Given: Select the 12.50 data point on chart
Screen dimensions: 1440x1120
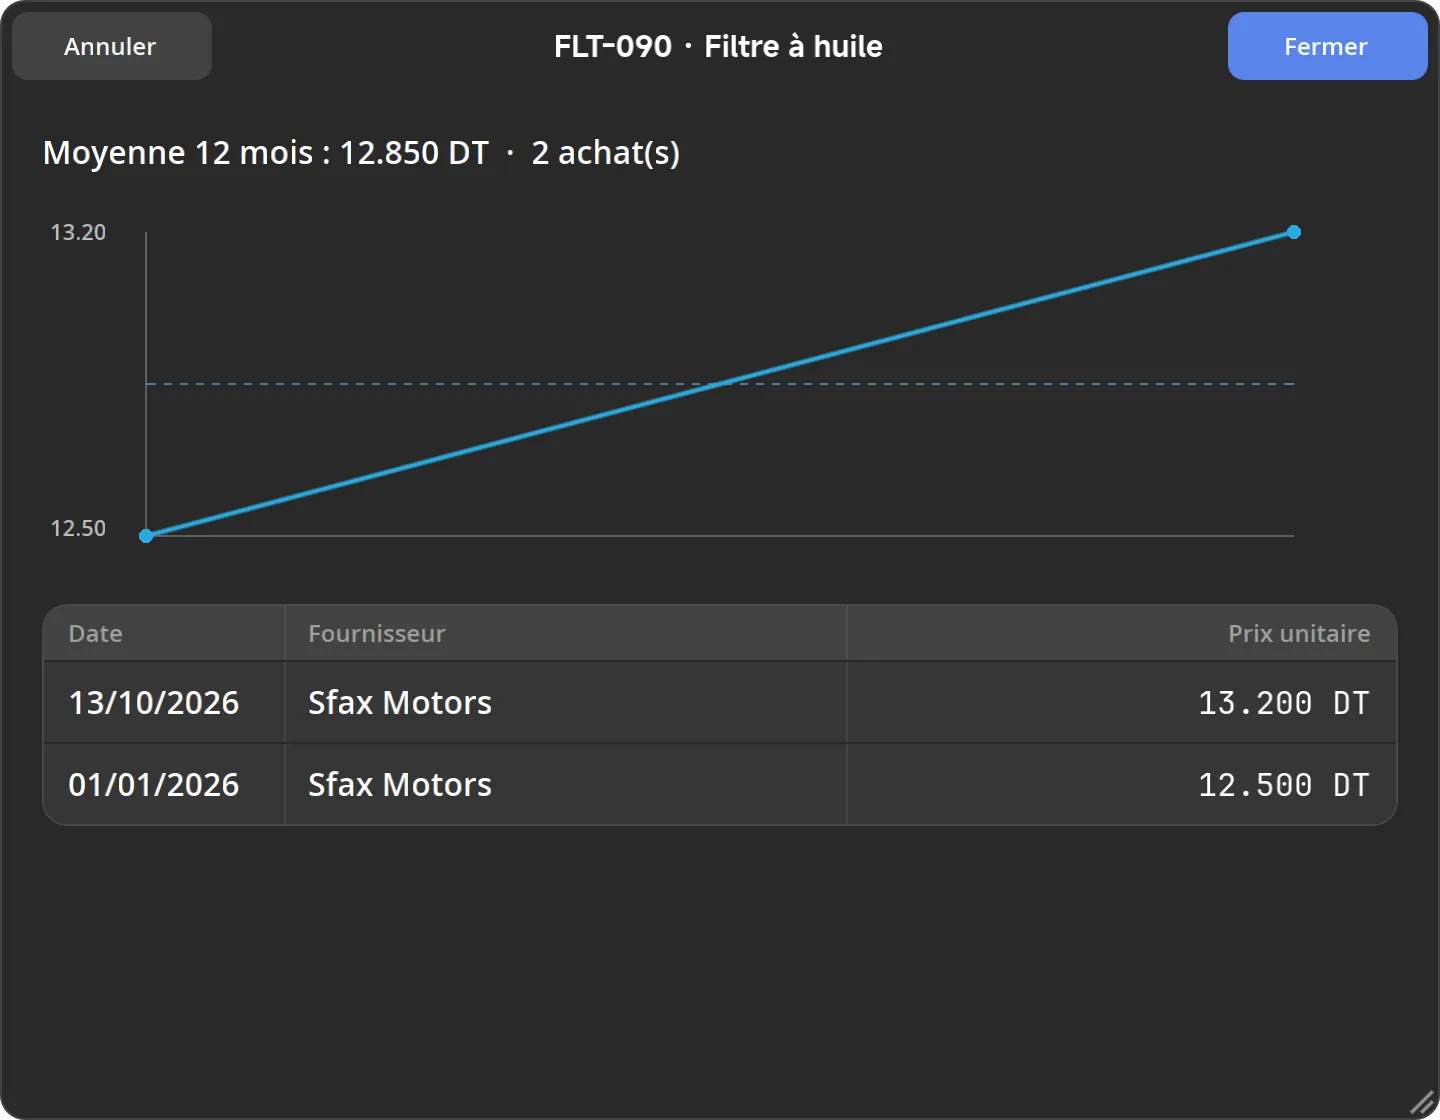Looking at the screenshot, I should click(x=146, y=536).
